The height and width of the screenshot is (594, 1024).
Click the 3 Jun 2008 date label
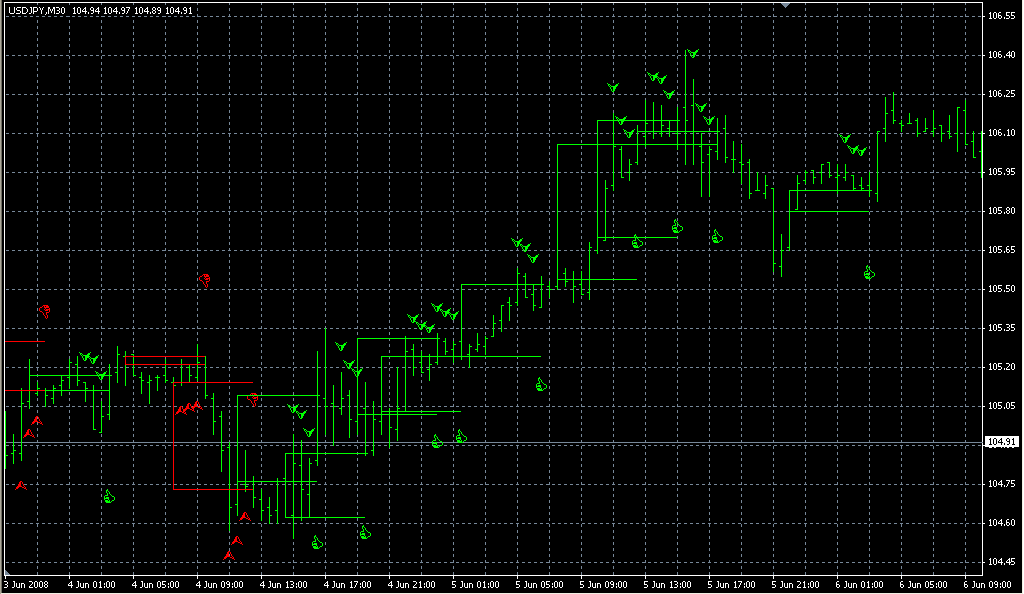click(x=26, y=584)
